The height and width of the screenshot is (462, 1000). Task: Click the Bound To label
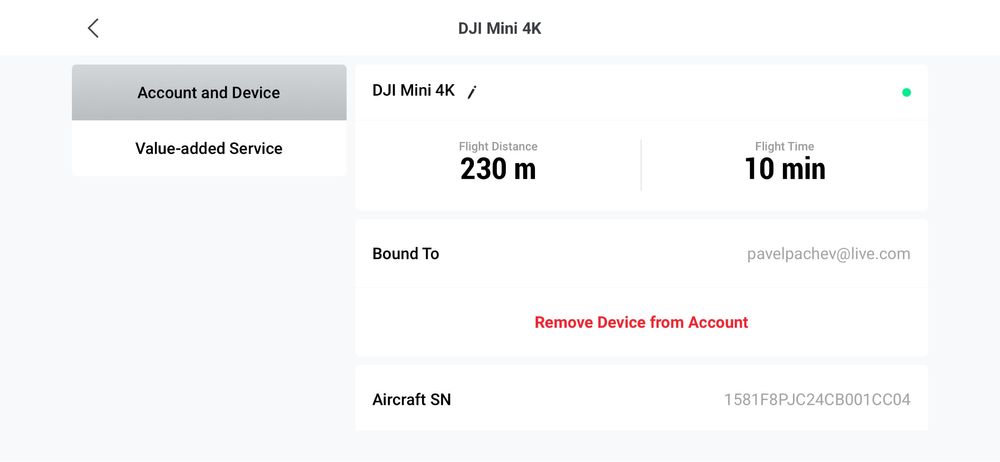pos(405,254)
